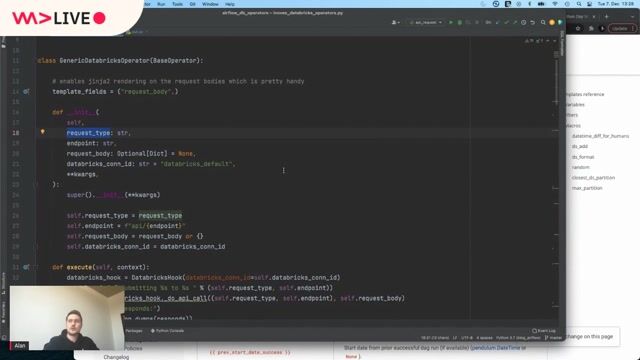Viewport: 640px width, 360px height.
Task: Click the profiler icon next to coverage
Action: click(x=477, y=22)
